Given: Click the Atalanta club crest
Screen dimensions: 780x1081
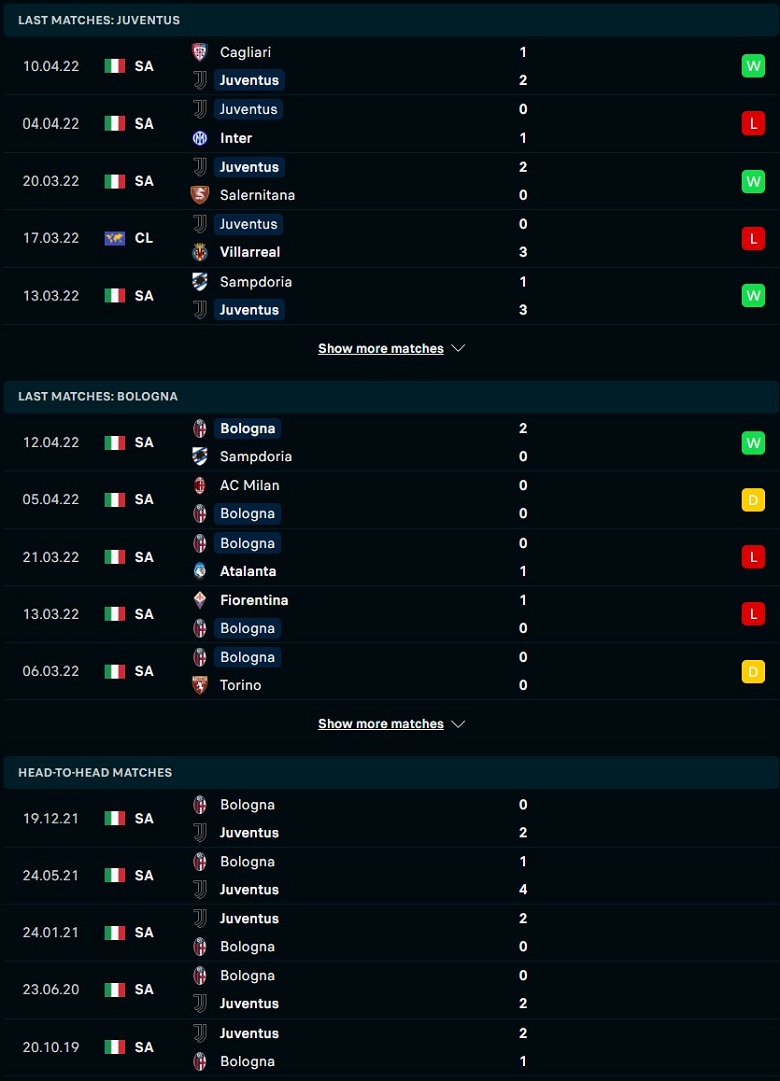Looking at the screenshot, I should [200, 571].
